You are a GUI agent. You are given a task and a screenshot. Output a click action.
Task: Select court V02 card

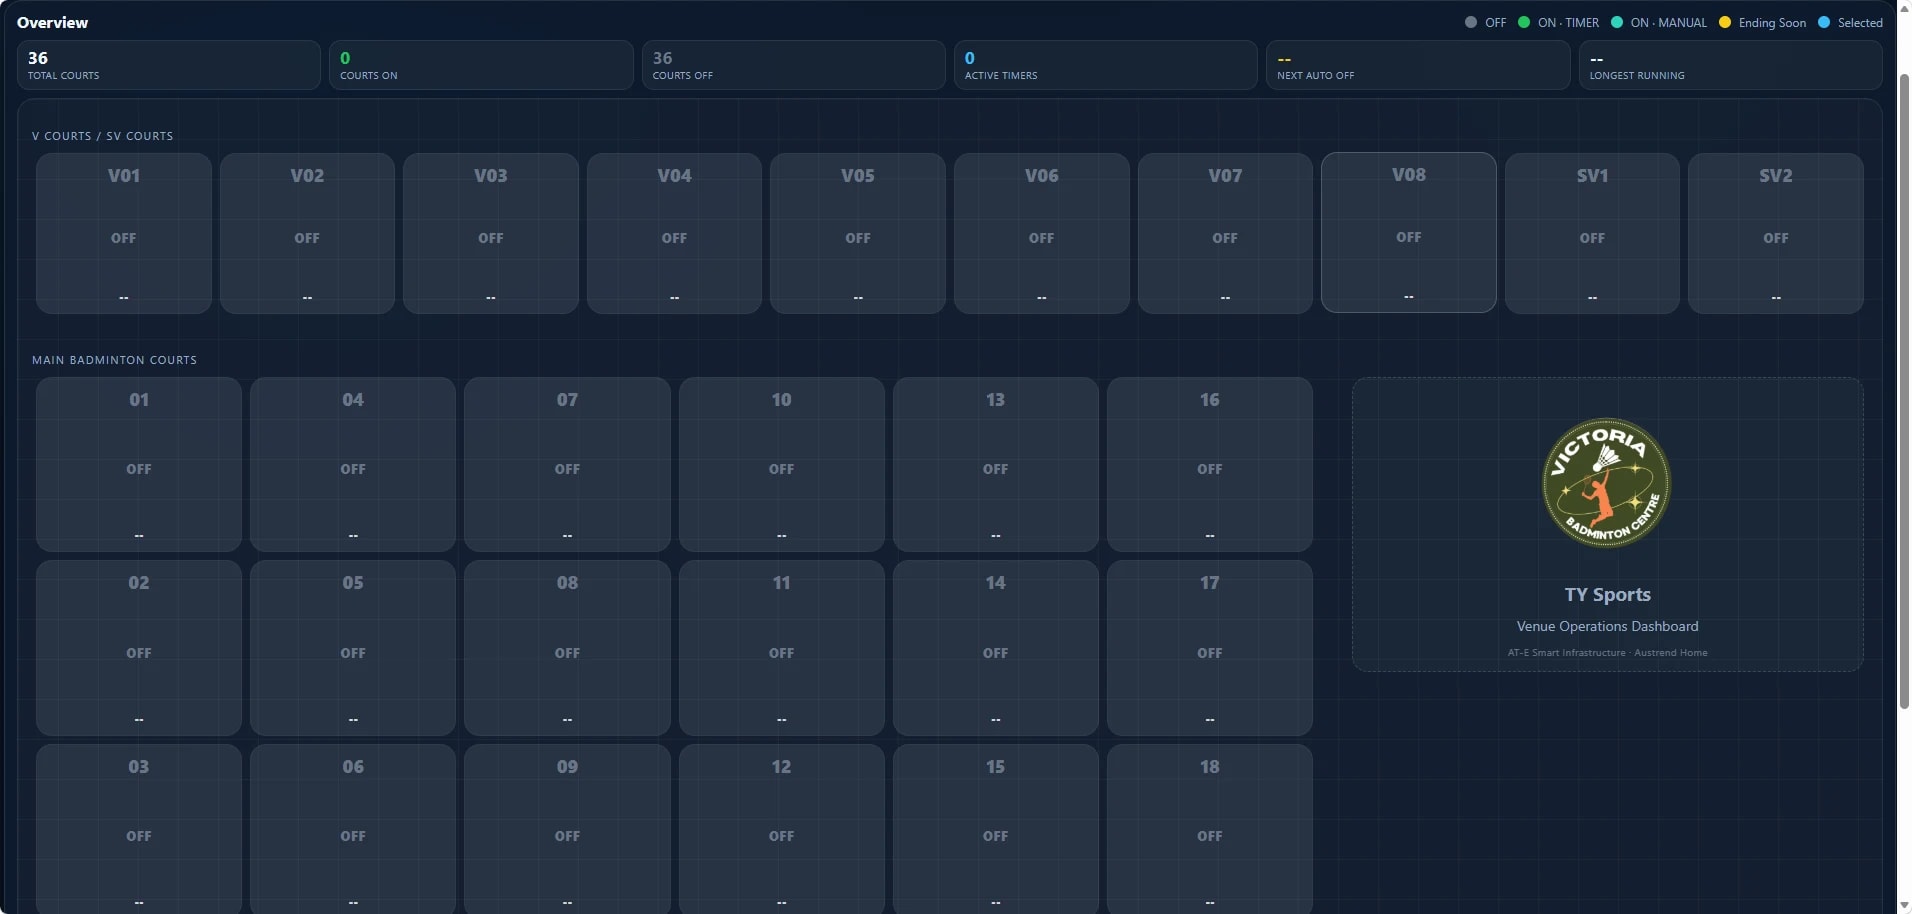307,233
